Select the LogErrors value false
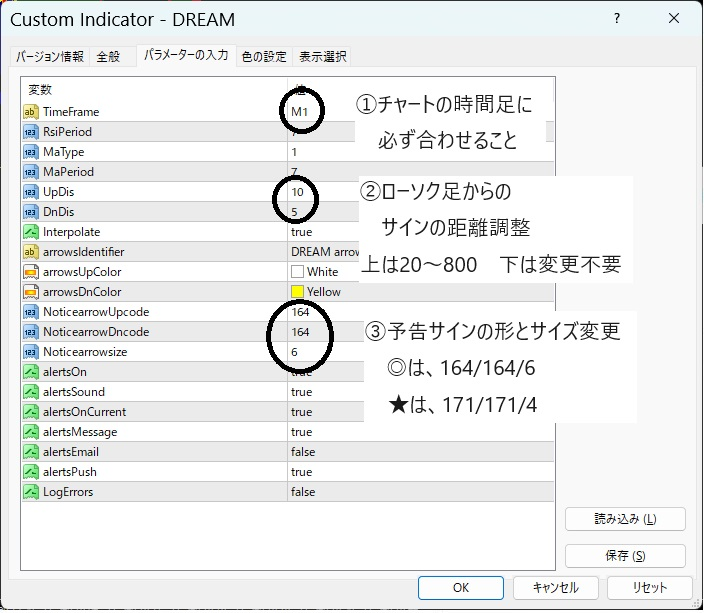704x613 pixels. [x=303, y=491]
